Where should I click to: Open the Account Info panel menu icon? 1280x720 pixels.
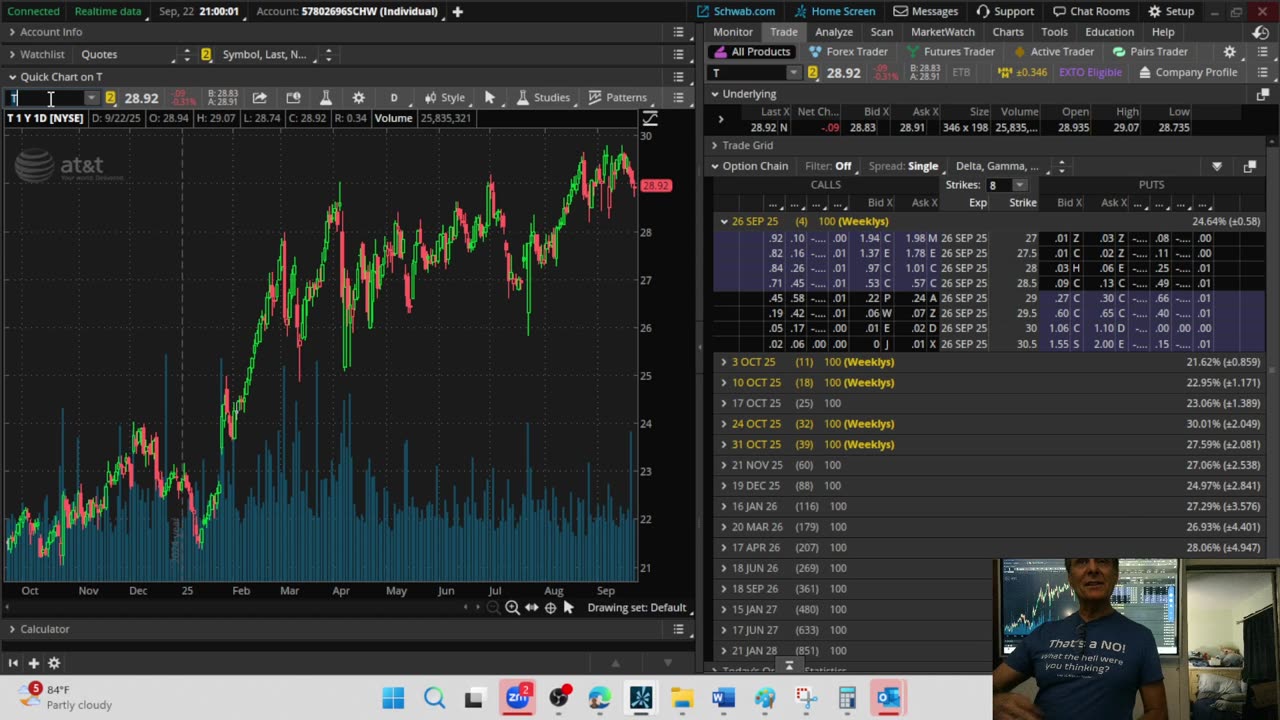(x=678, y=32)
